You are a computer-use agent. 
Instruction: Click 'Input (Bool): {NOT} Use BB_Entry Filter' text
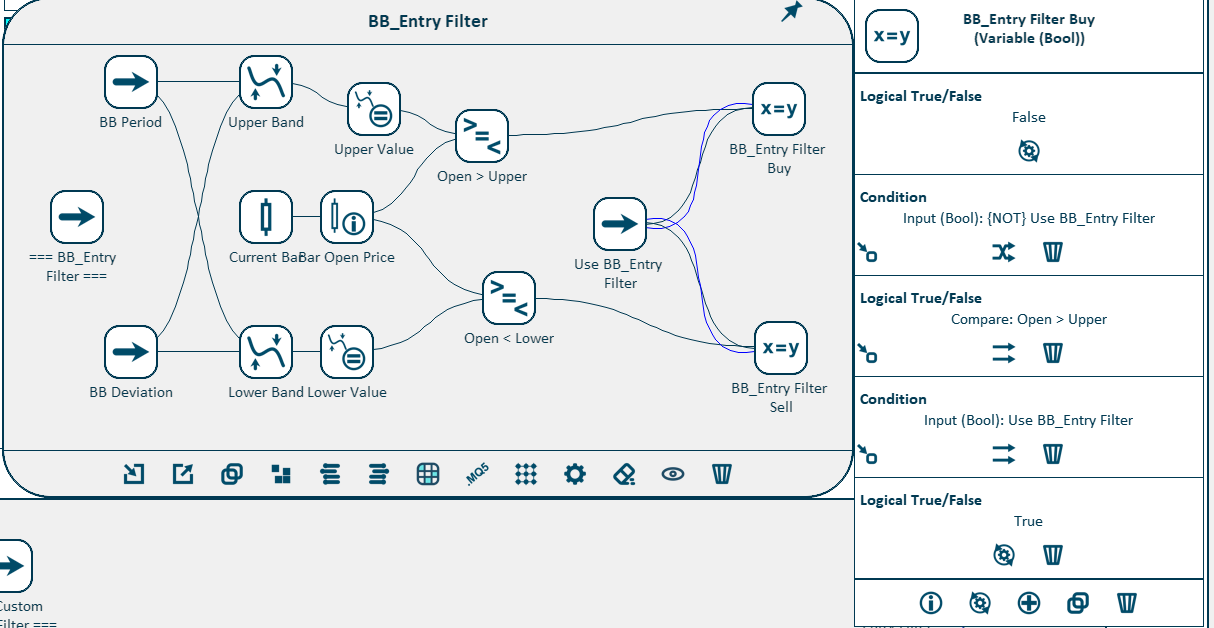[1028, 218]
